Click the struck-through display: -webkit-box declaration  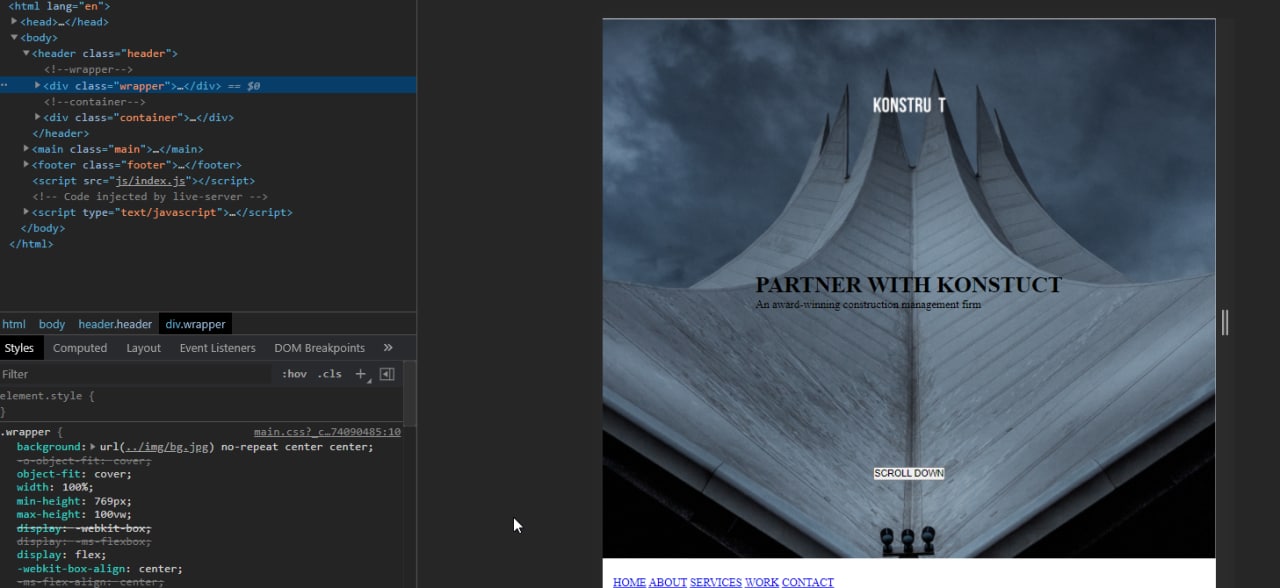click(x=84, y=528)
